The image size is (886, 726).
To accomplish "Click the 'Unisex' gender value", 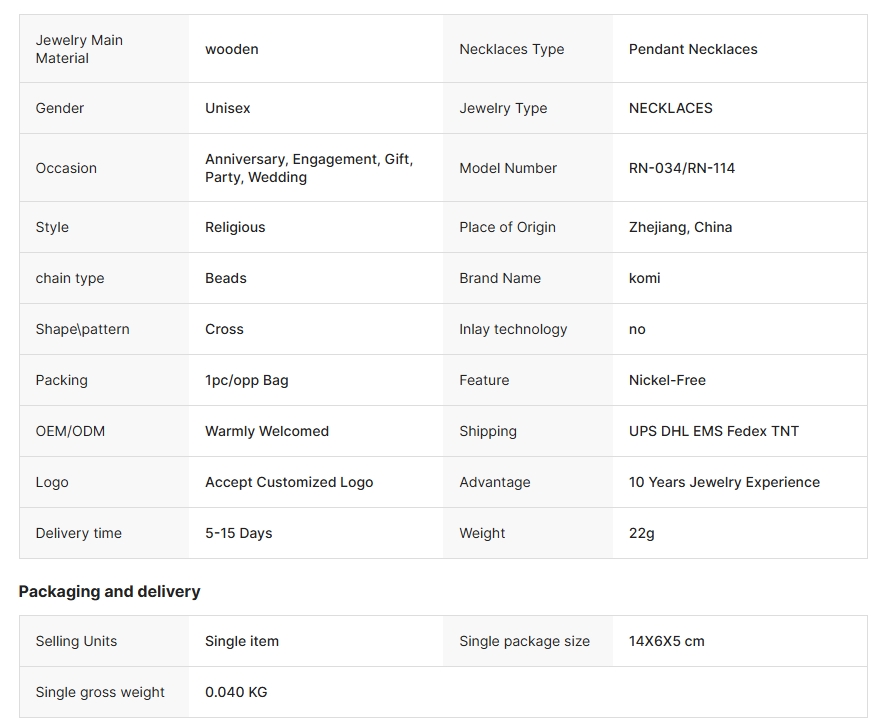I will click(x=227, y=108).
